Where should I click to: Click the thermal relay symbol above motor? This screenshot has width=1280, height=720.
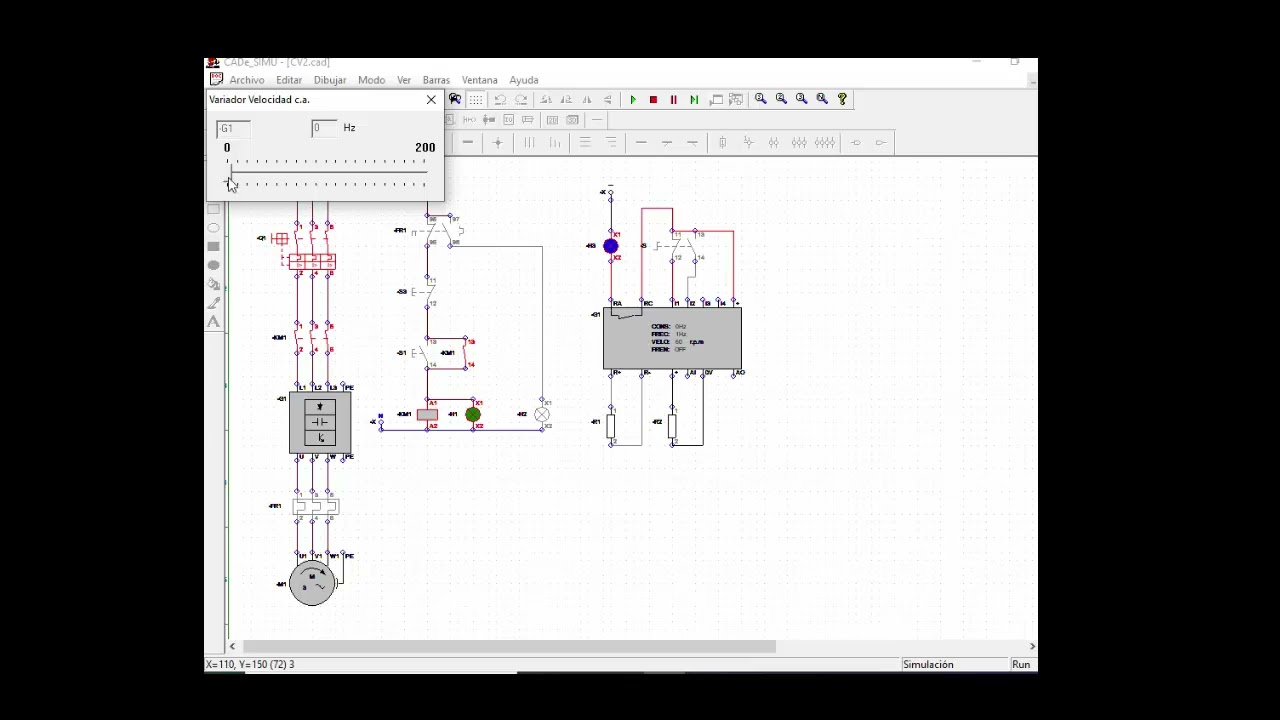[x=315, y=507]
